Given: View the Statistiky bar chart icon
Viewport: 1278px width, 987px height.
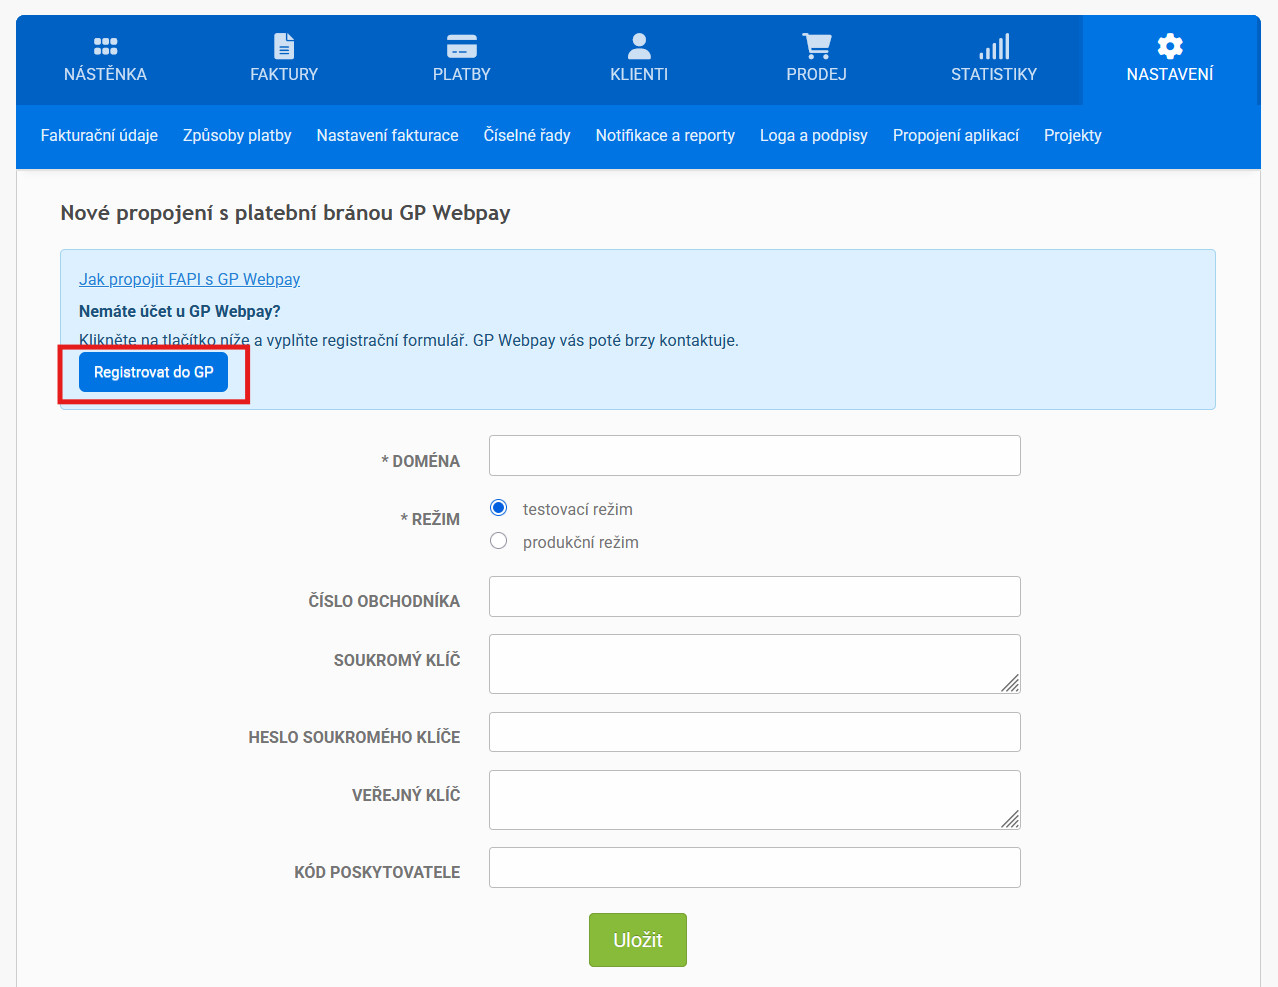Looking at the screenshot, I should (994, 46).
